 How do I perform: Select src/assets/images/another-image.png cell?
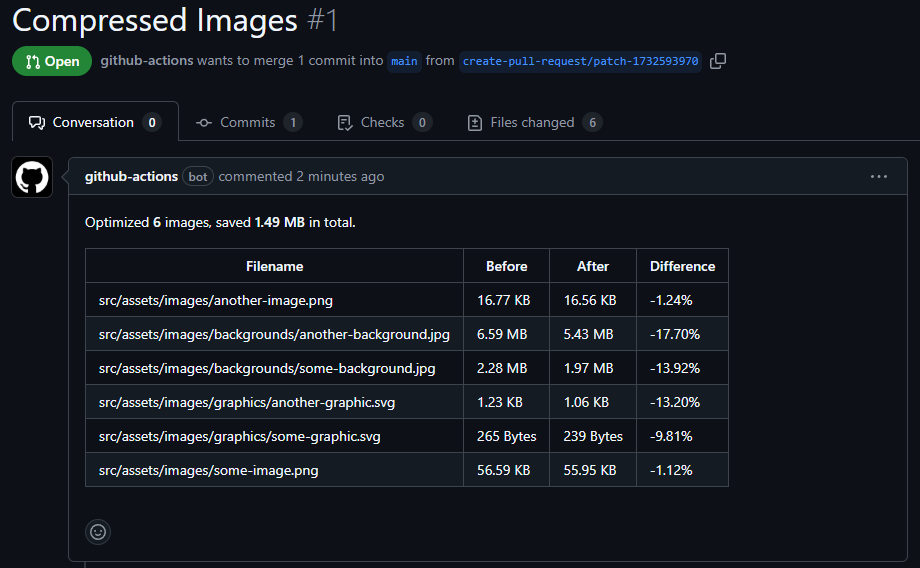click(275, 300)
